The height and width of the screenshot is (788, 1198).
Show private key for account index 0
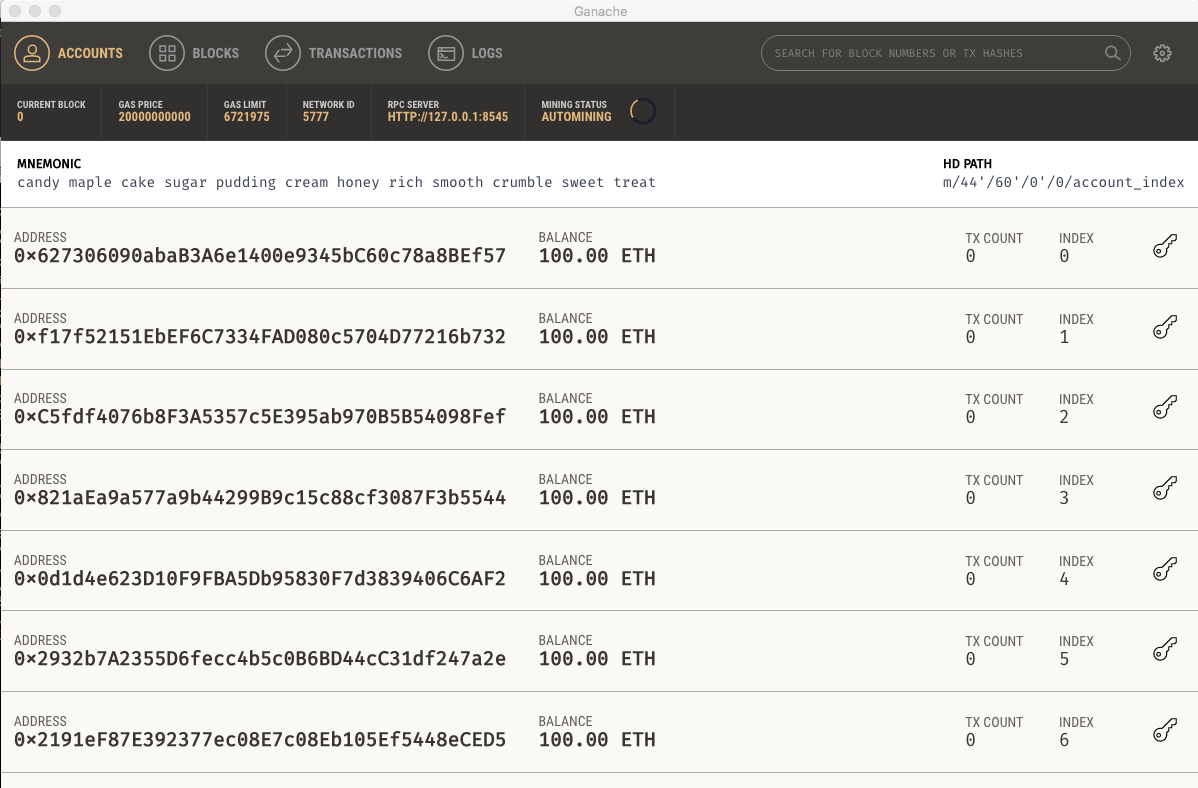(x=1164, y=247)
